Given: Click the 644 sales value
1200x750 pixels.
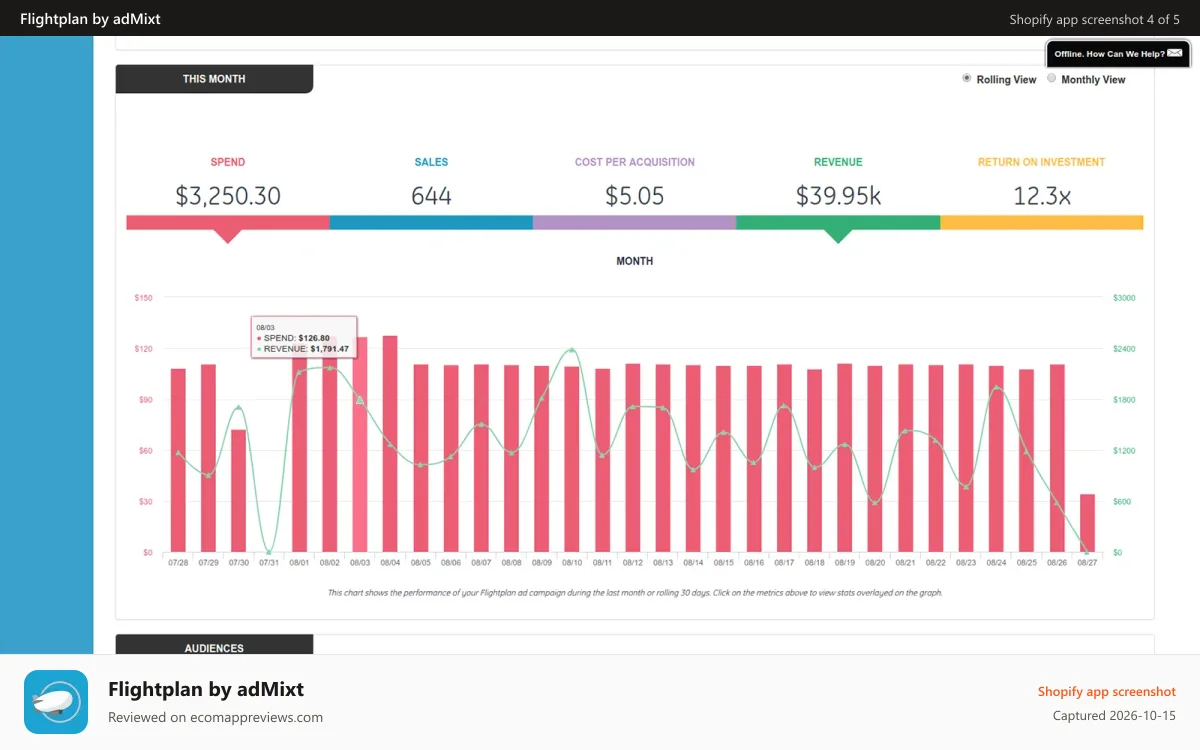Looking at the screenshot, I should (431, 196).
